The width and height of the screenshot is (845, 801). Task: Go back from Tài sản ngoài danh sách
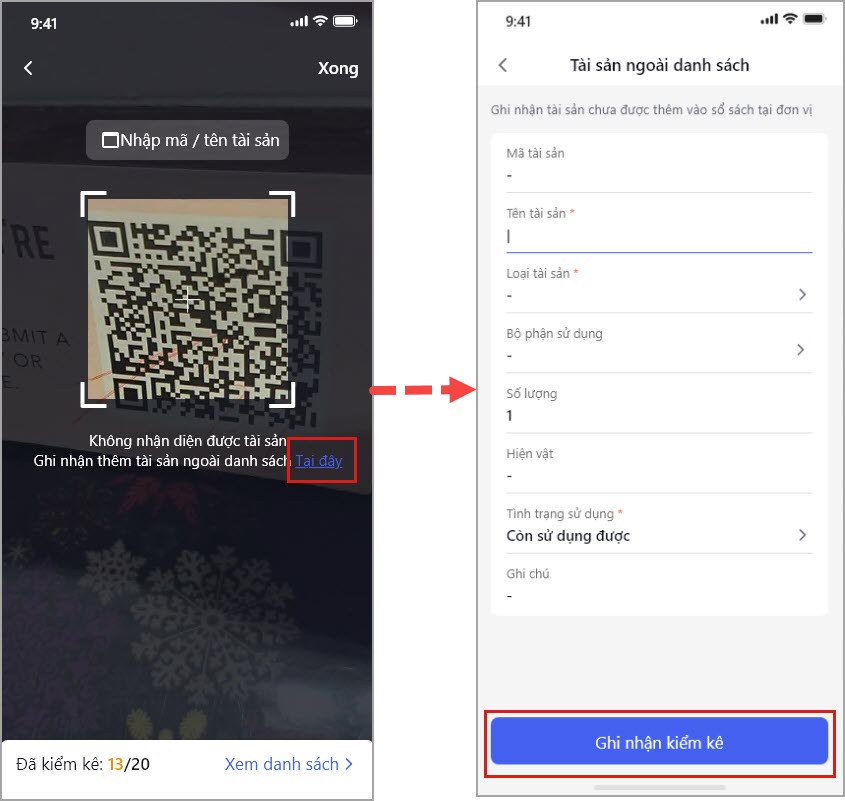click(x=503, y=65)
